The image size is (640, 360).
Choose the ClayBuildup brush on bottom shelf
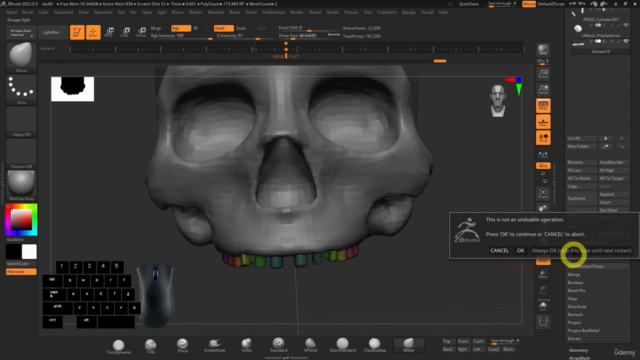374,346
